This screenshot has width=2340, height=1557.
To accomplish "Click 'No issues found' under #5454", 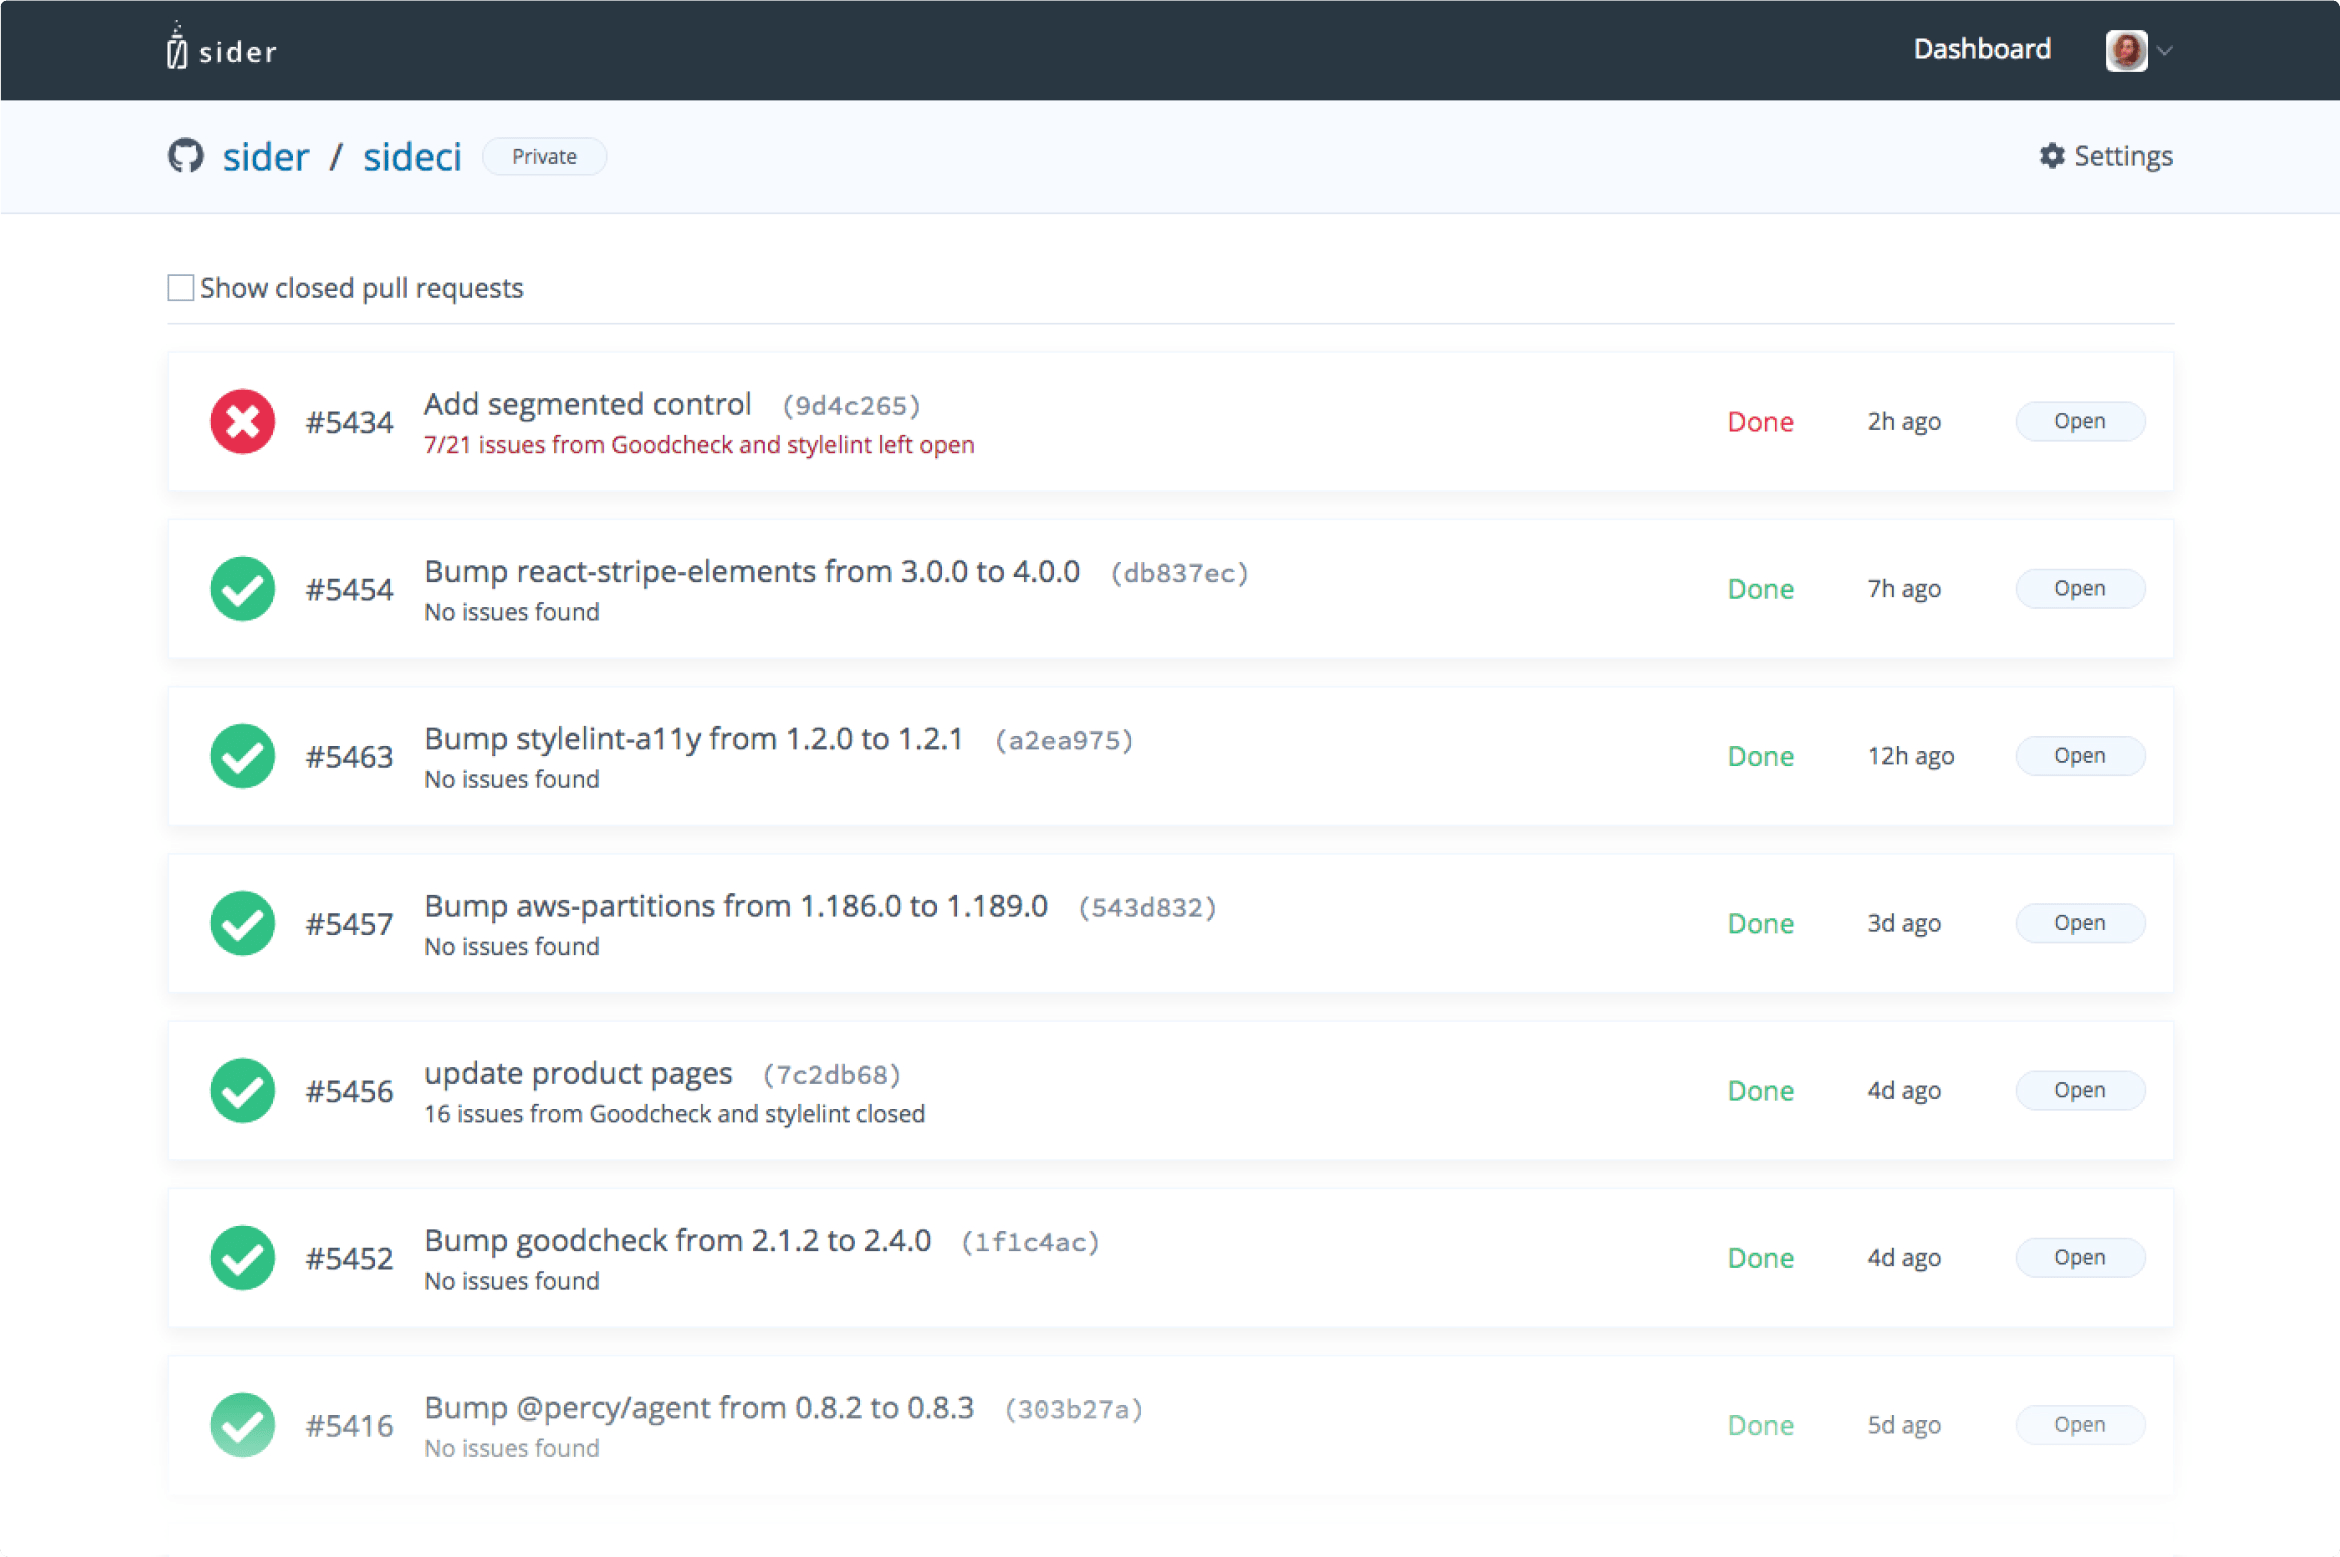I will pos(512,611).
